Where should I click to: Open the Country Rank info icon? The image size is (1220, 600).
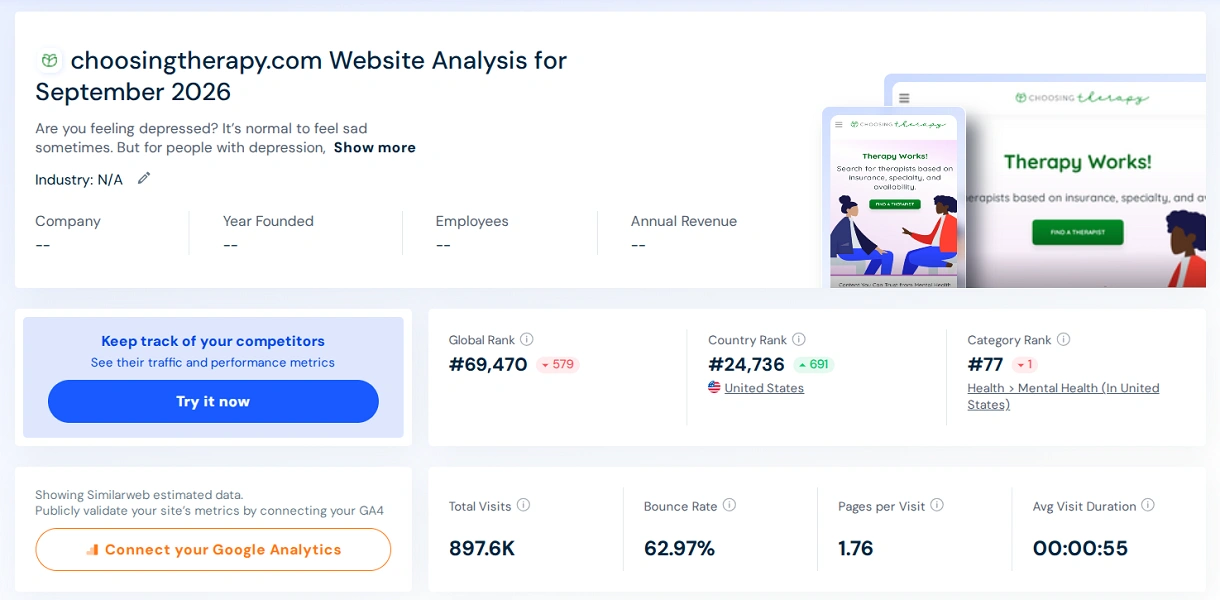pyautogui.click(x=799, y=339)
